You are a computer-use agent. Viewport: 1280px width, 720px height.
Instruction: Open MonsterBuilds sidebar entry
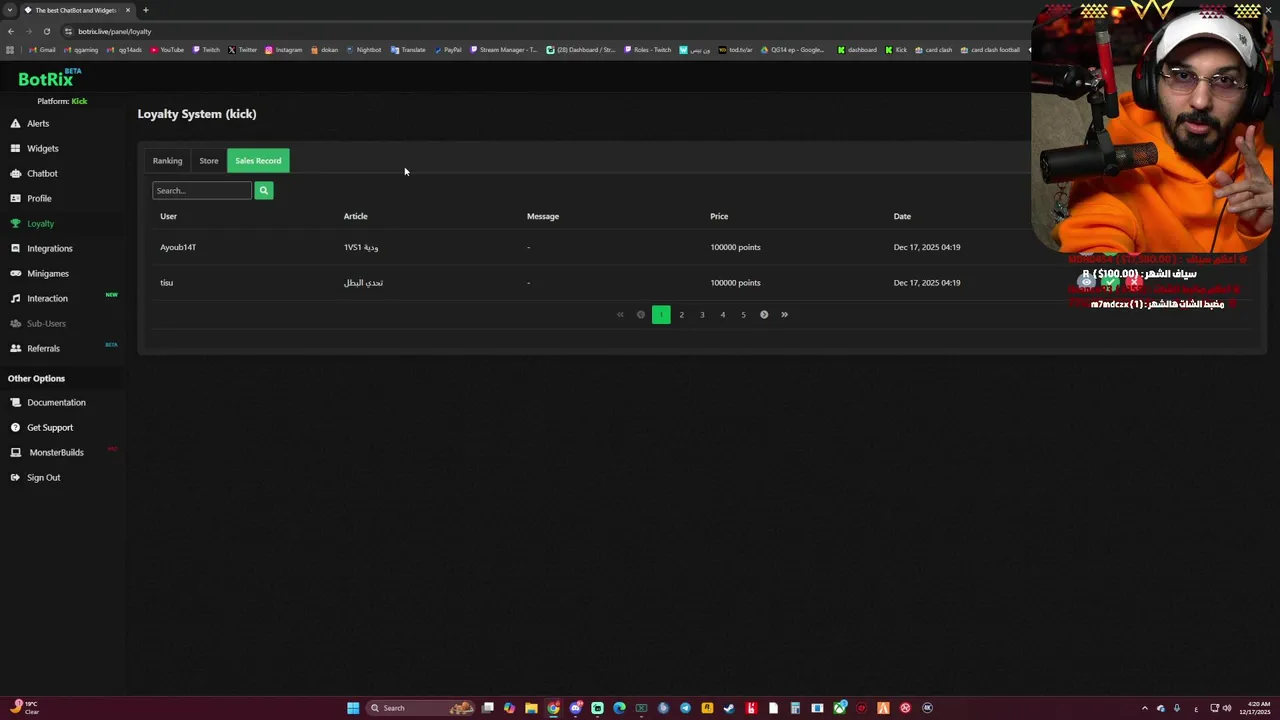pos(56,452)
